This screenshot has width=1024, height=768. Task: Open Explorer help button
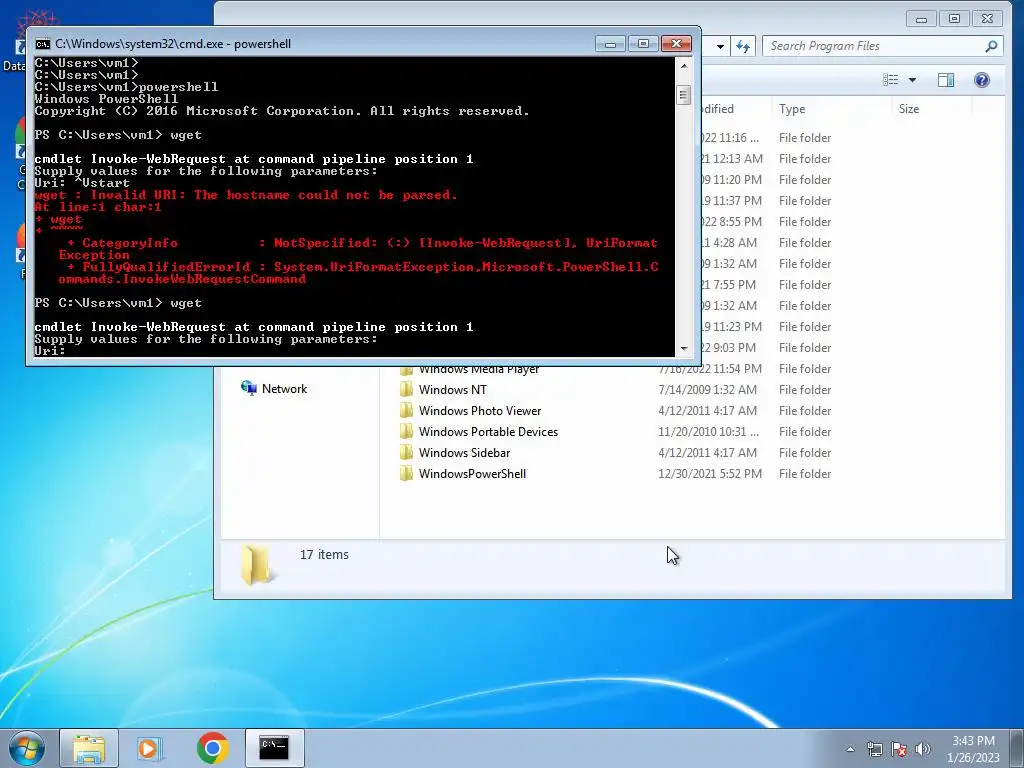pyautogui.click(x=982, y=80)
